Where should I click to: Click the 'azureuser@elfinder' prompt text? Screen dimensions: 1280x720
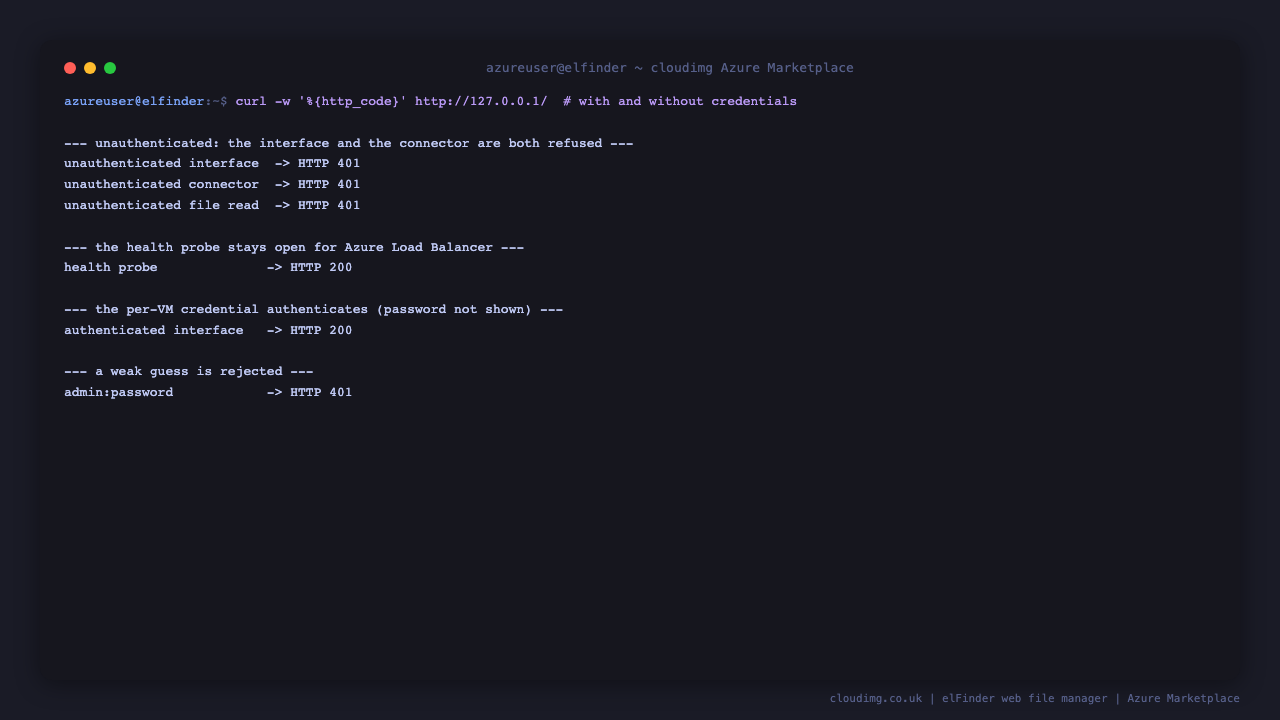(134, 102)
